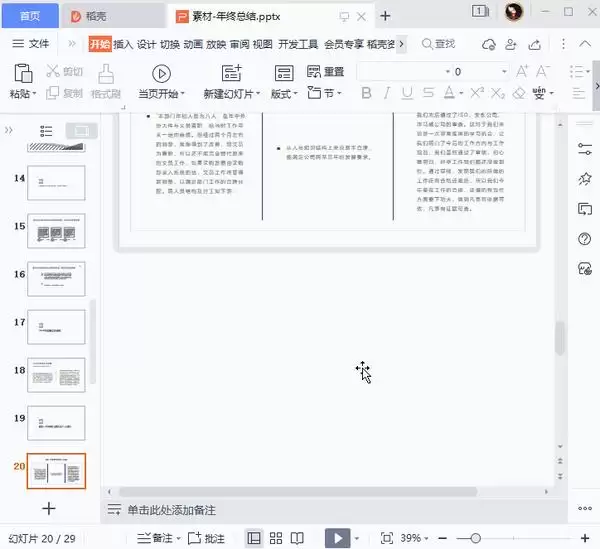
Task: Click the Reset (重置) button
Action: 333,72
